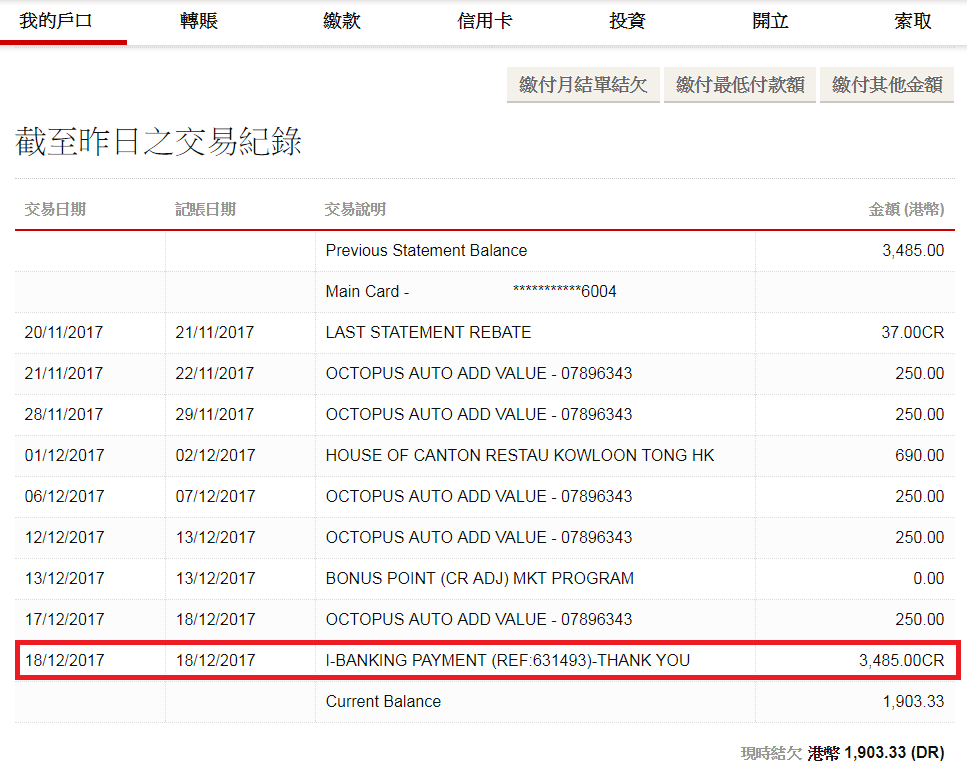Image resolution: width=967 pixels, height=783 pixels.
Task: Click the 開立 menu item
Action: click(x=770, y=21)
